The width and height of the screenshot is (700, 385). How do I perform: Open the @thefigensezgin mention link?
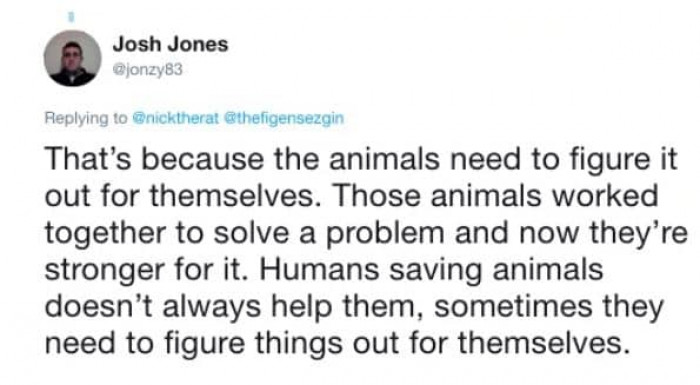(283, 118)
